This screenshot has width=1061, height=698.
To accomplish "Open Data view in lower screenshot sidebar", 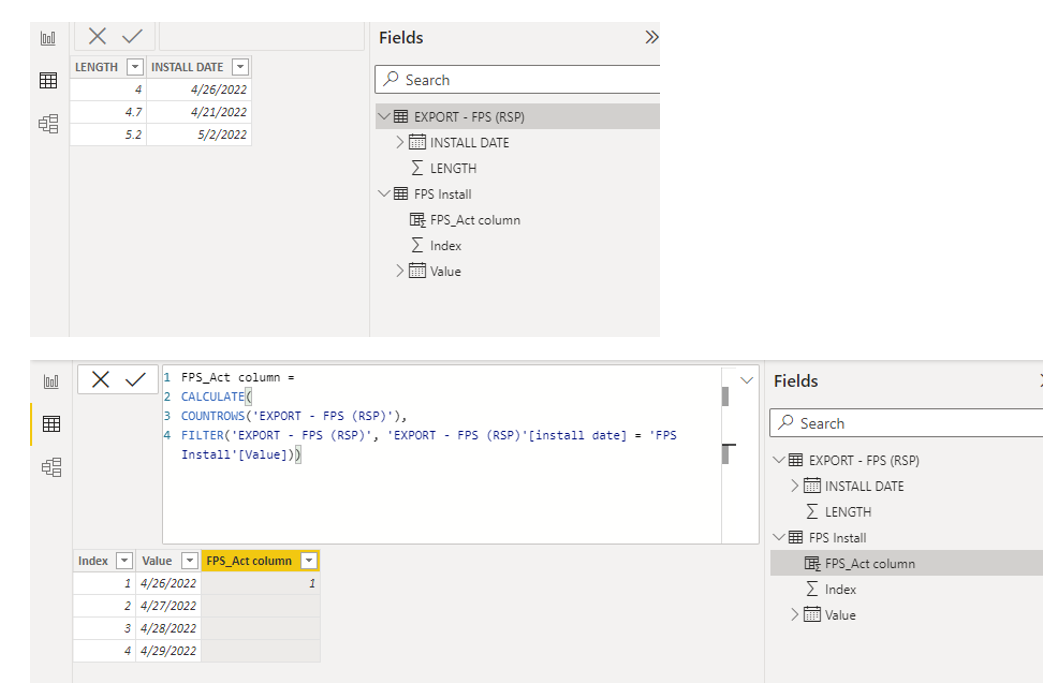I will point(51,424).
